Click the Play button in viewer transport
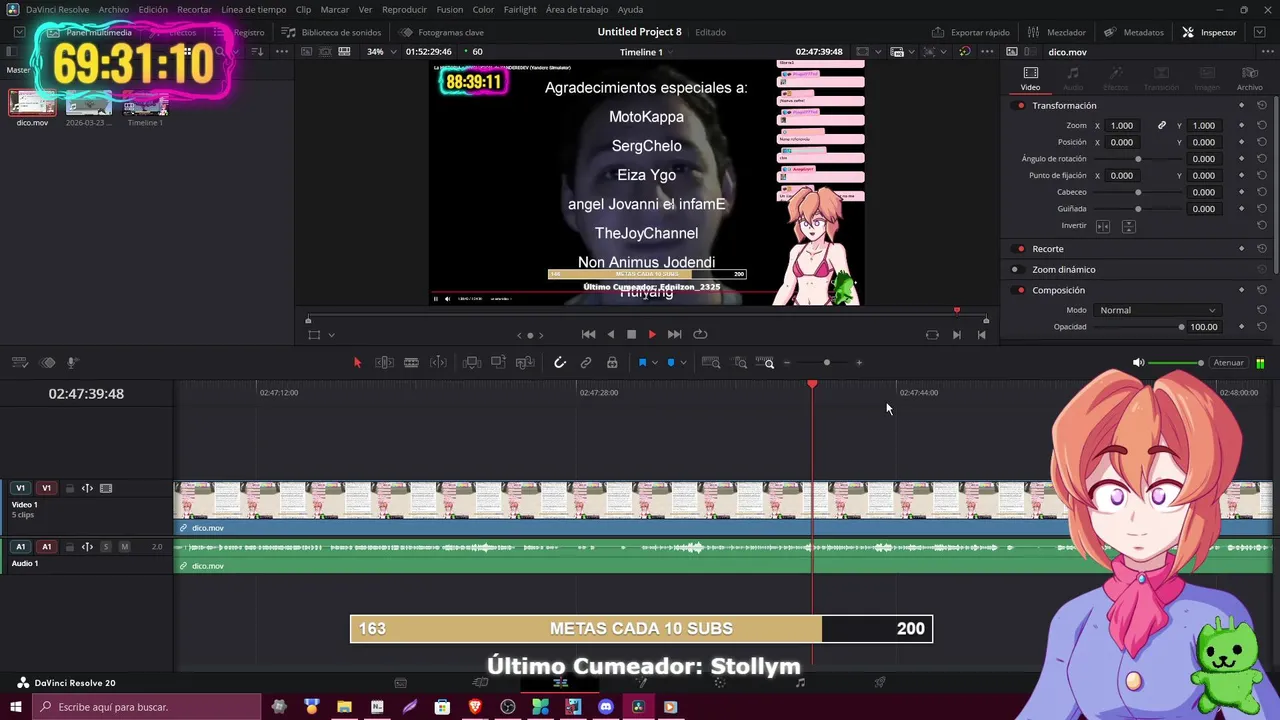 pyautogui.click(x=652, y=334)
